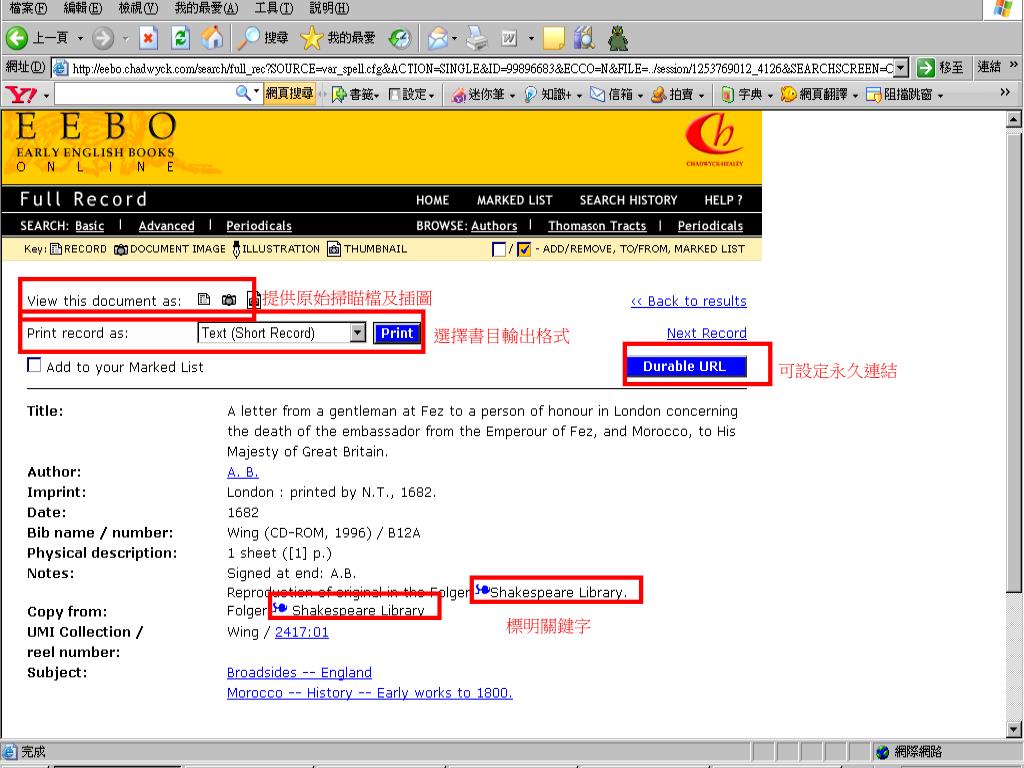This screenshot has width=1024, height=768.
Task: View this document as full record icon
Action: [204, 300]
